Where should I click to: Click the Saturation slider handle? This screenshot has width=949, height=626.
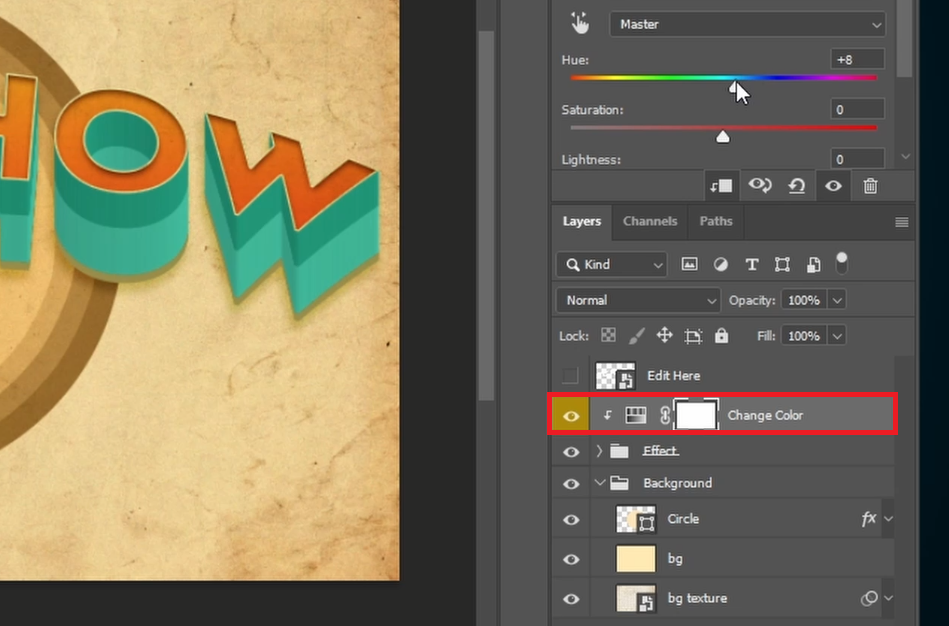[723, 136]
